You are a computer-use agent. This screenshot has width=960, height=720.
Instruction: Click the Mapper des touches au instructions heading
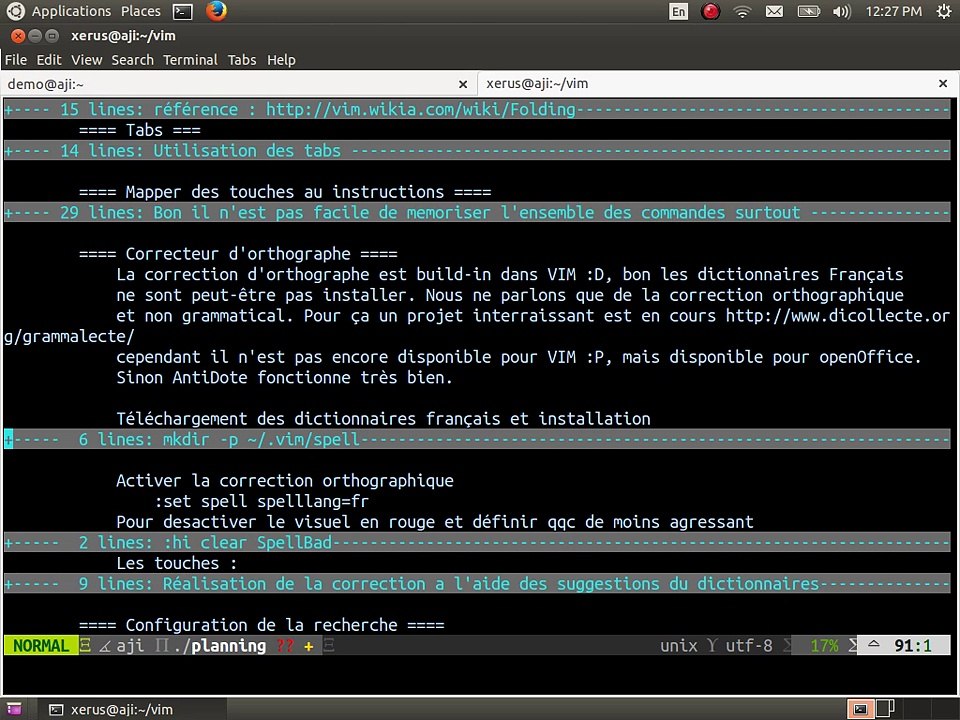285,192
